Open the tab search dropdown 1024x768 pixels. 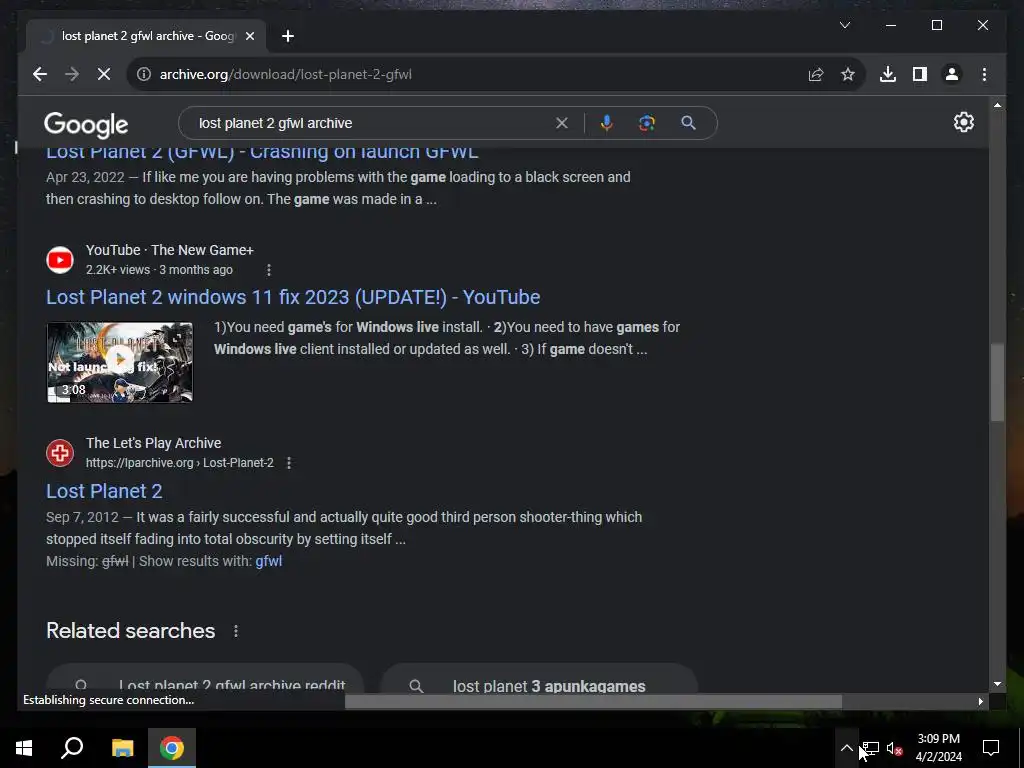tap(844, 25)
